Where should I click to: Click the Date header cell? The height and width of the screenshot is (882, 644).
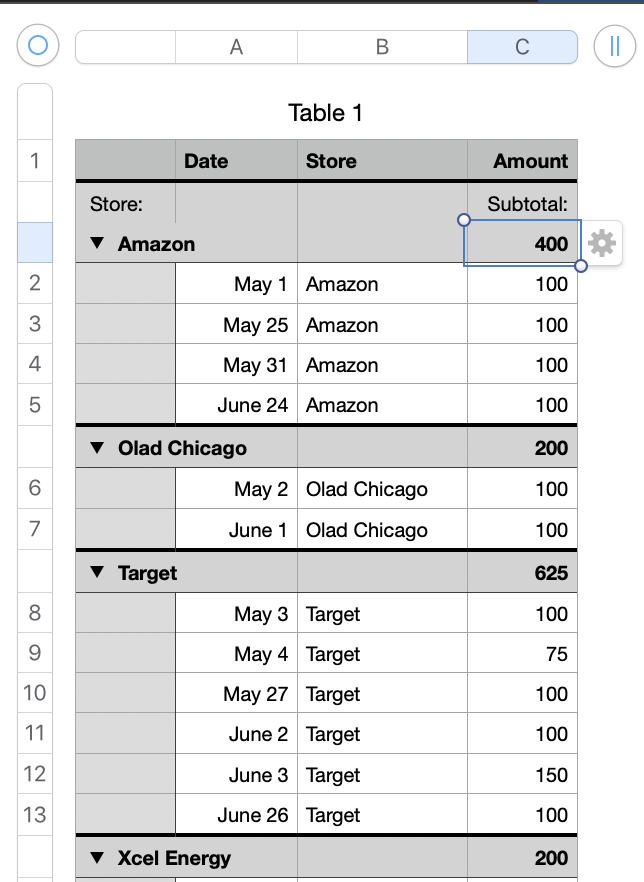pyautogui.click(x=236, y=161)
